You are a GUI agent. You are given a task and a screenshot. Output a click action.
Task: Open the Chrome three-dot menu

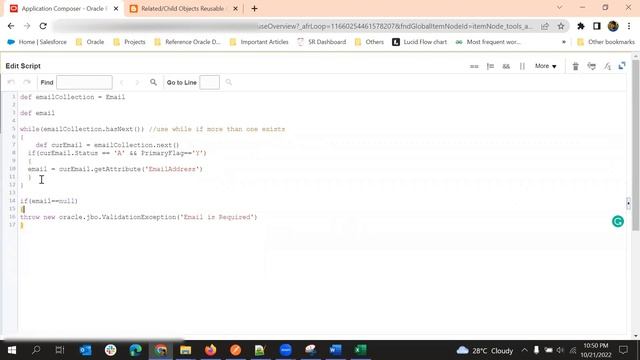click(629, 26)
